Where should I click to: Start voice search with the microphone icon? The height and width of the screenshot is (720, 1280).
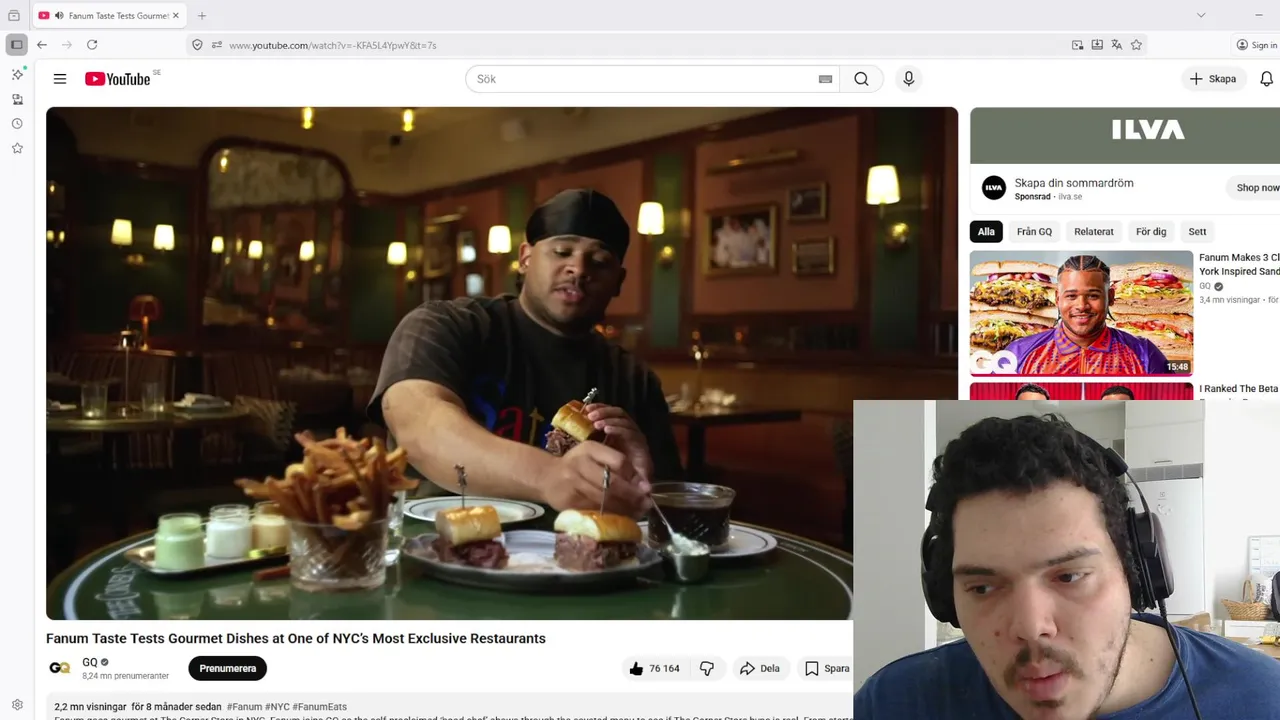coord(908,79)
